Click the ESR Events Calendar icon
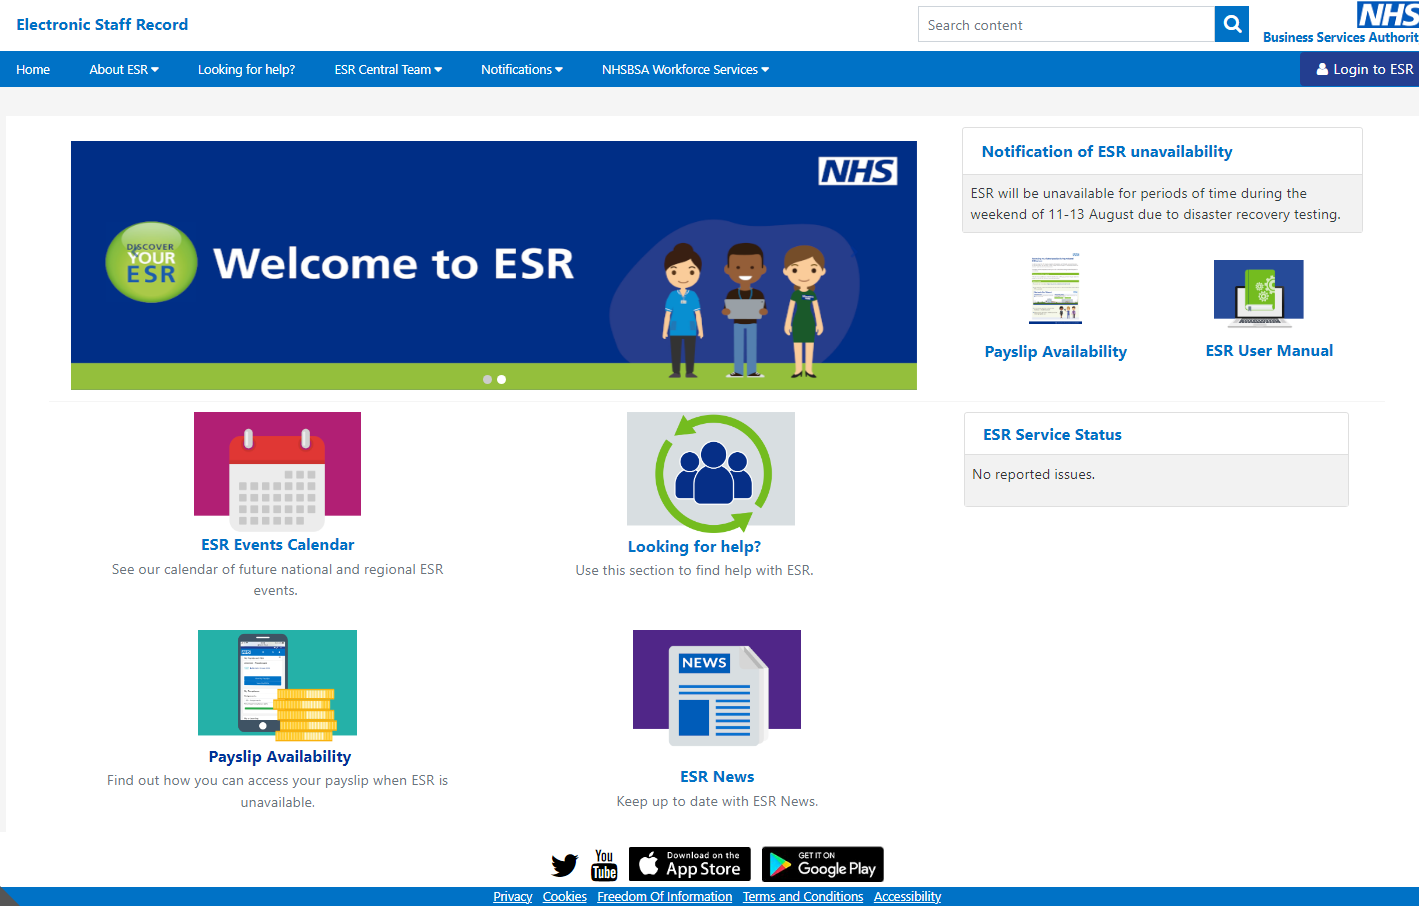Screen dimensions: 1419x906 [x=277, y=466]
